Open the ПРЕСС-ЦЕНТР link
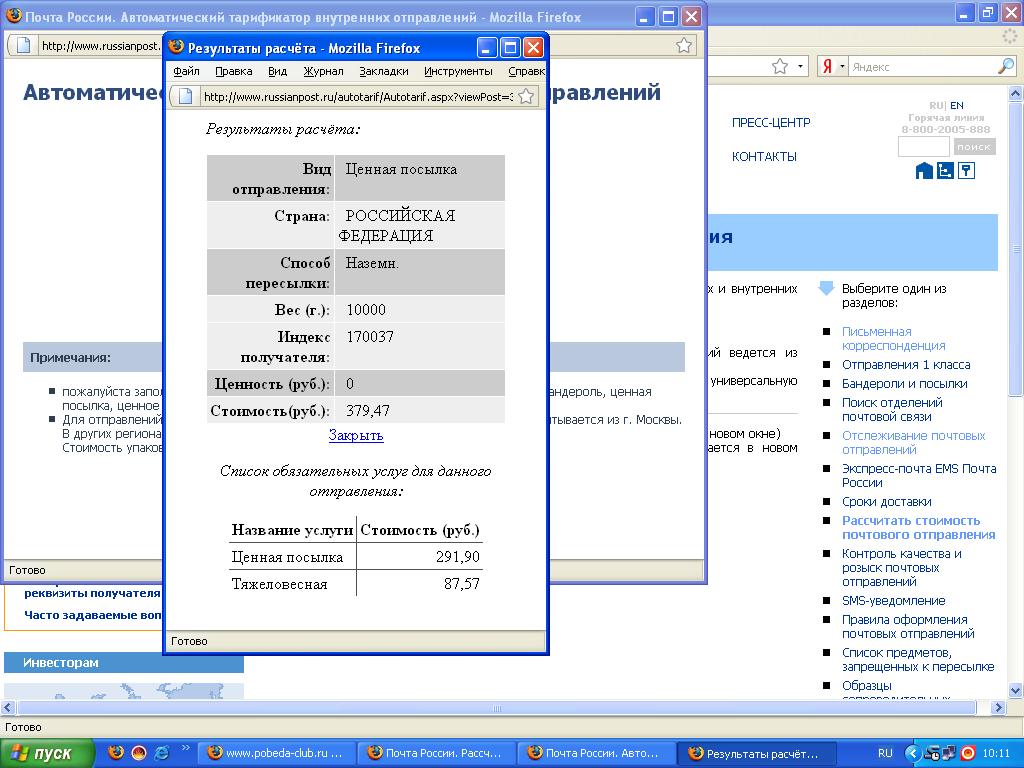This screenshot has width=1024, height=768. (771, 123)
